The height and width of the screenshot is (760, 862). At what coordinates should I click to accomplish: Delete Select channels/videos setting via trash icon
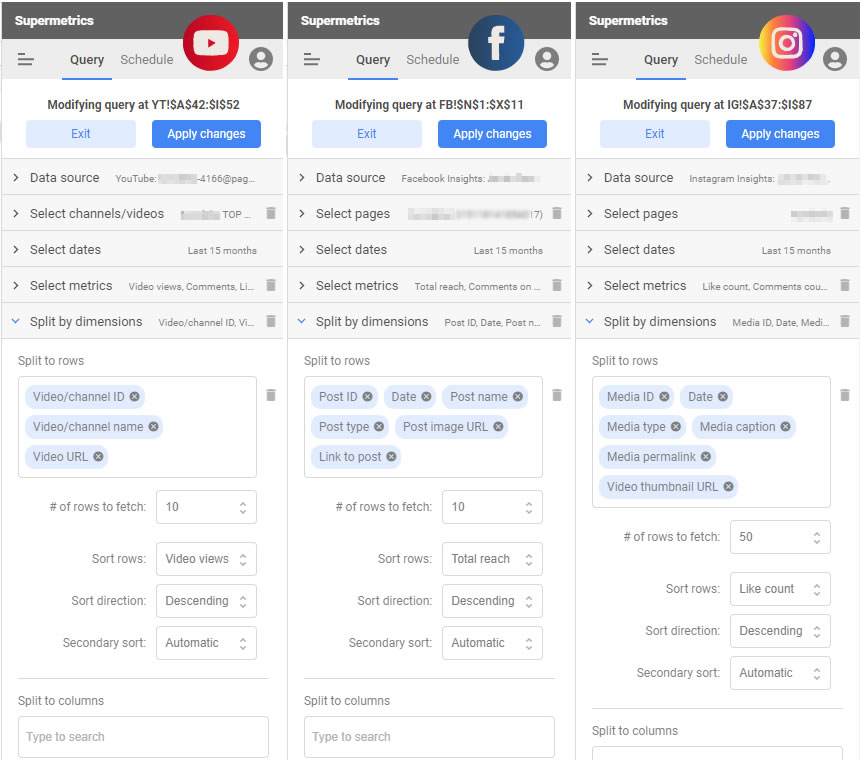[x=271, y=213]
